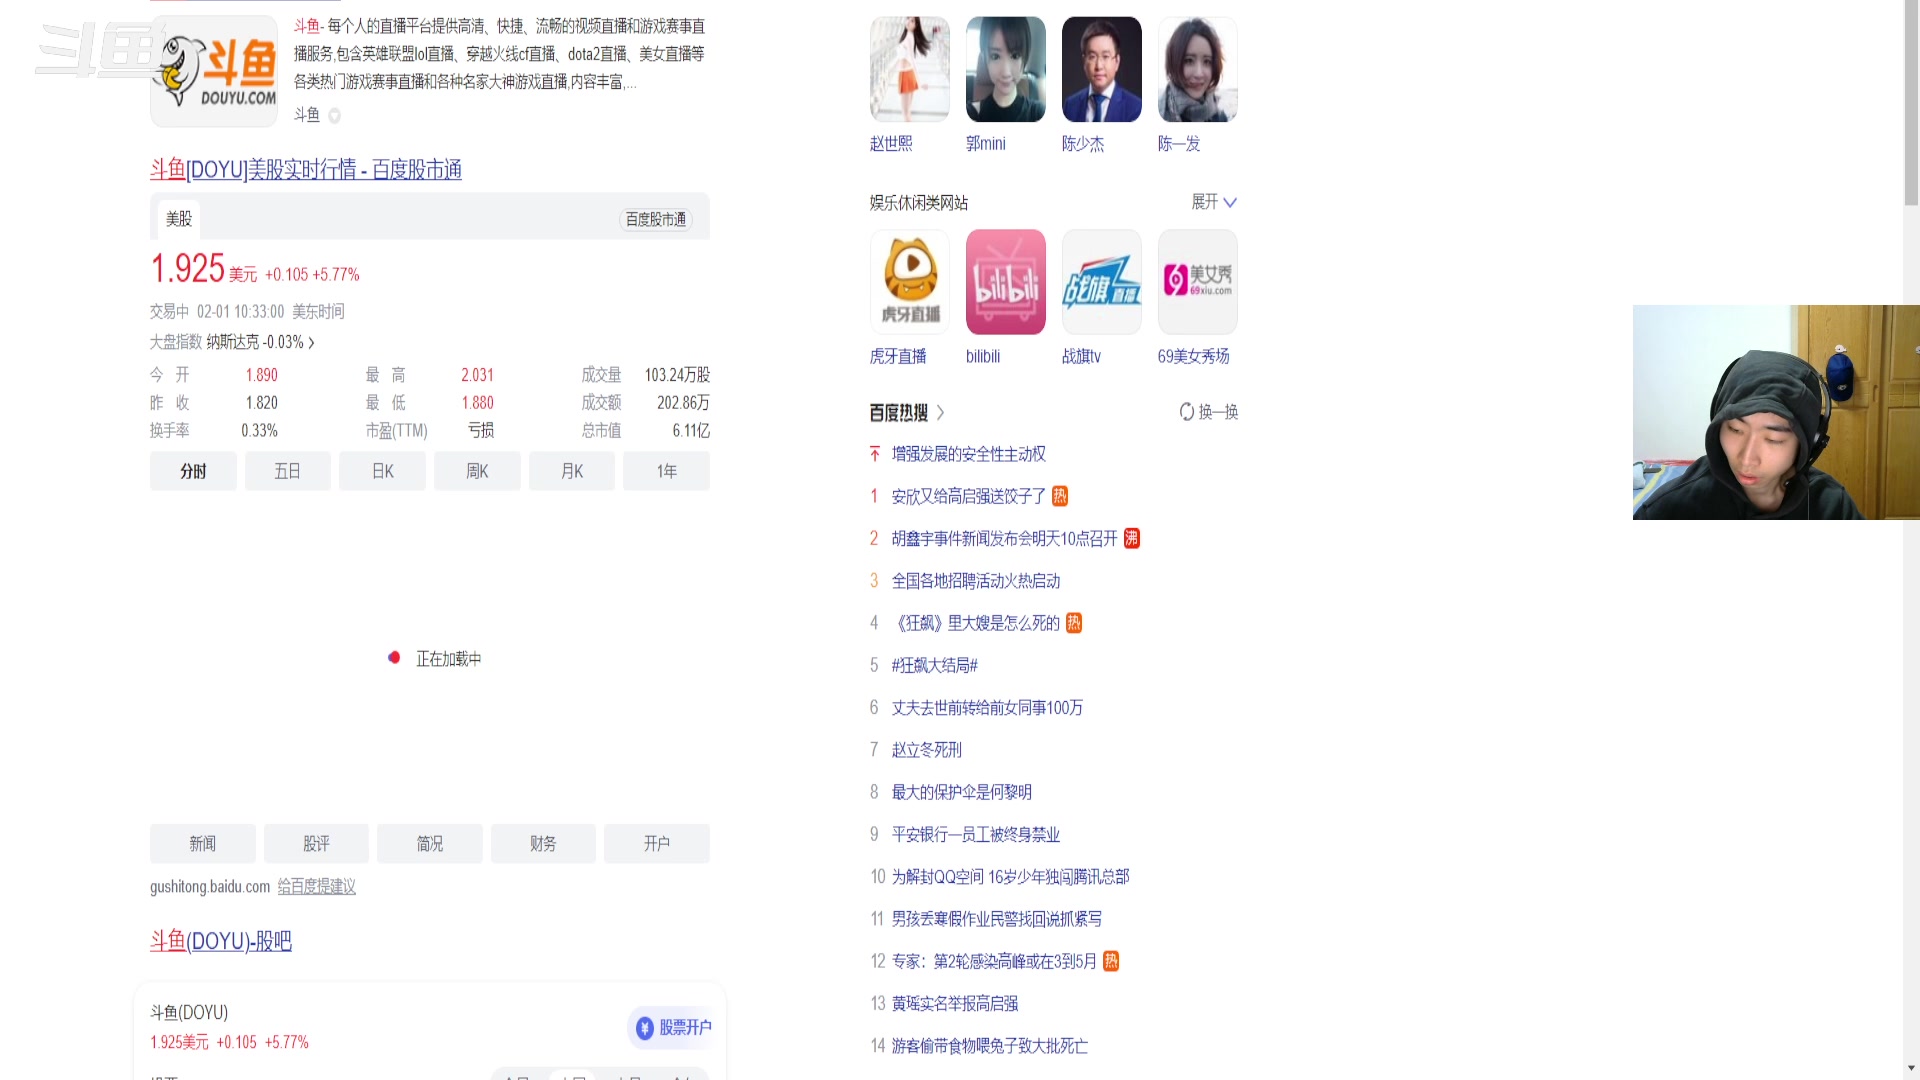Select the 1年 chart tab
This screenshot has height=1080, width=1920.
666,471
